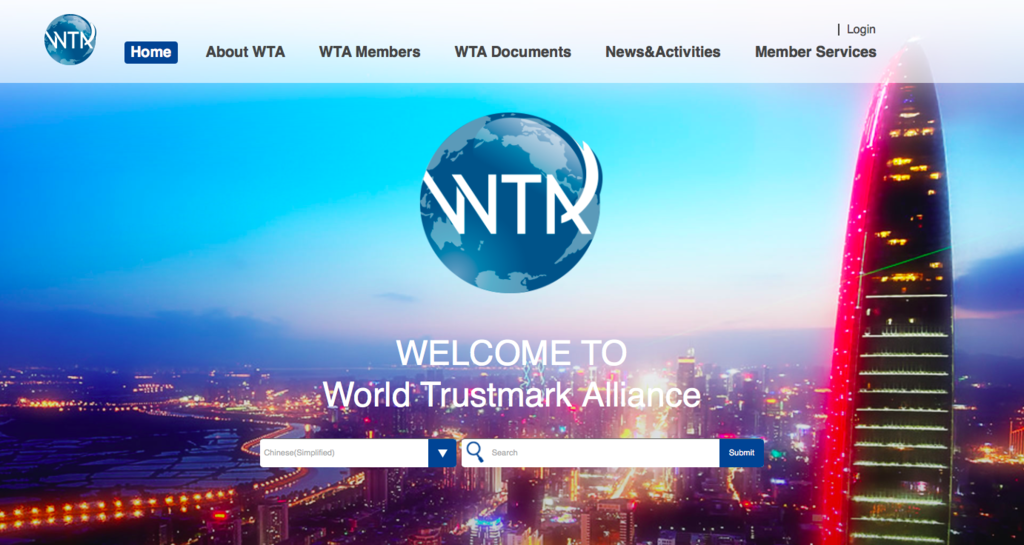The width and height of the screenshot is (1024, 545).
Task: Open the About WTA menu
Action: pyautogui.click(x=246, y=52)
